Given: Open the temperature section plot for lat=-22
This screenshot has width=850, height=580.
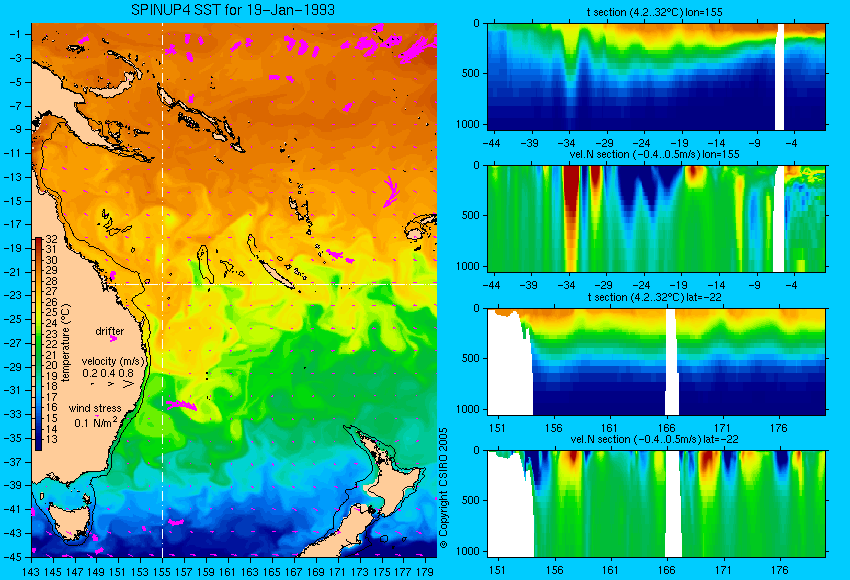Looking at the screenshot, I should (656, 362).
